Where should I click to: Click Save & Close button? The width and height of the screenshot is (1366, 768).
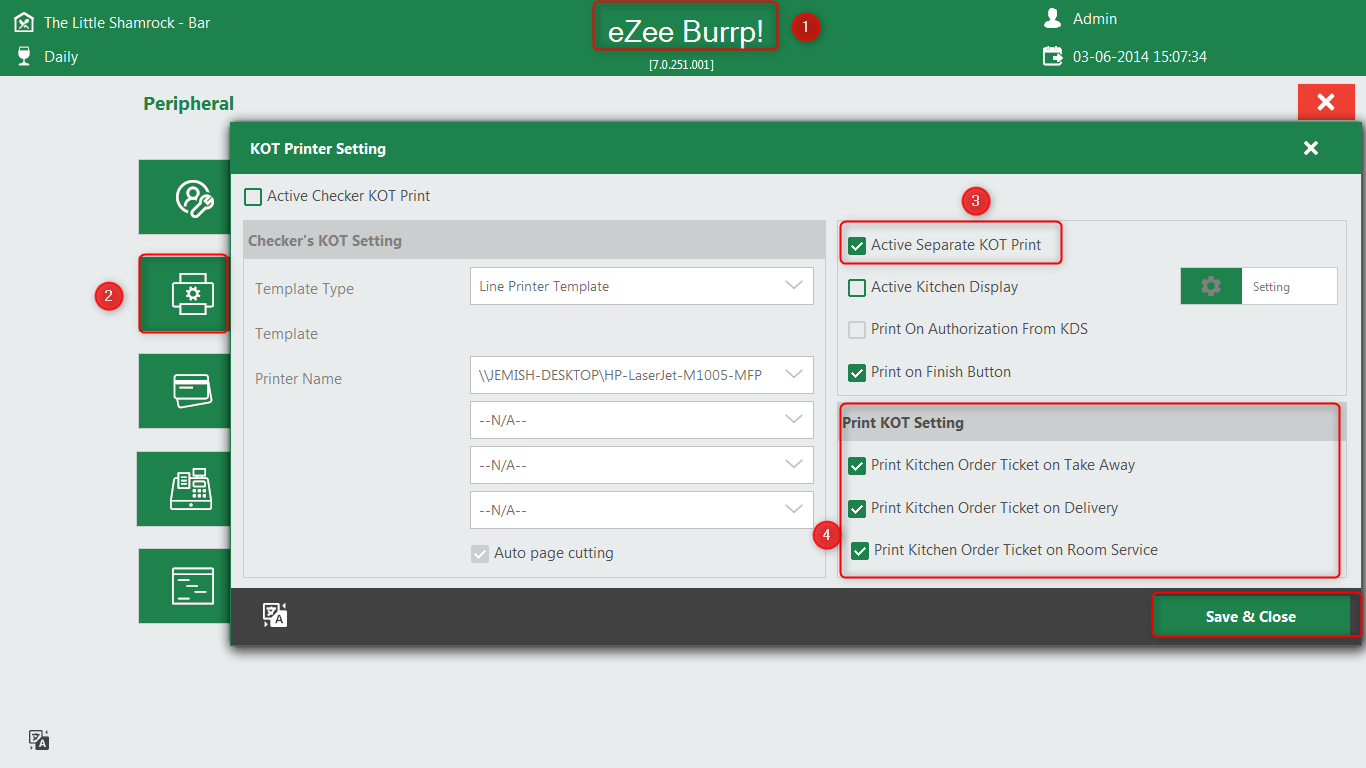(1251, 616)
